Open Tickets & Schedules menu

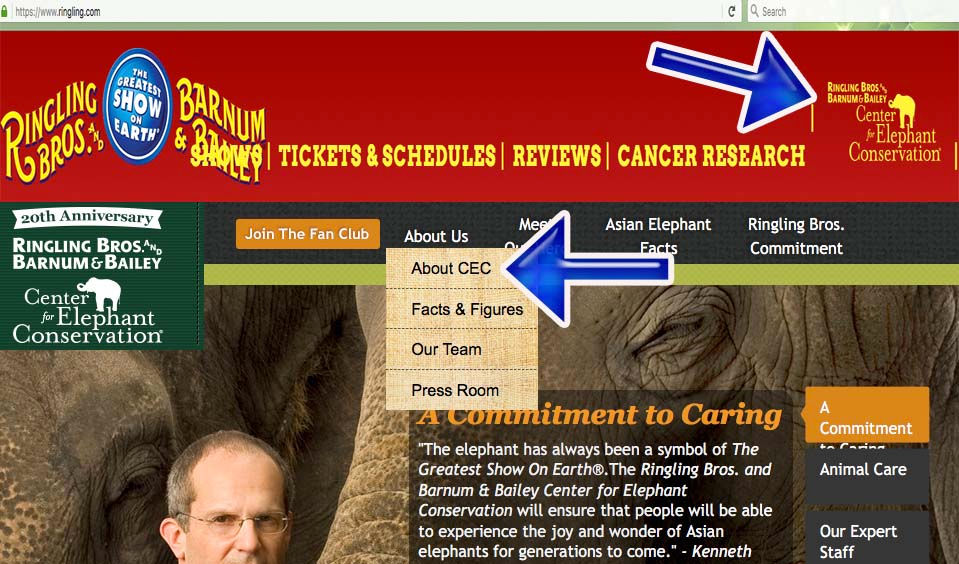(x=387, y=156)
